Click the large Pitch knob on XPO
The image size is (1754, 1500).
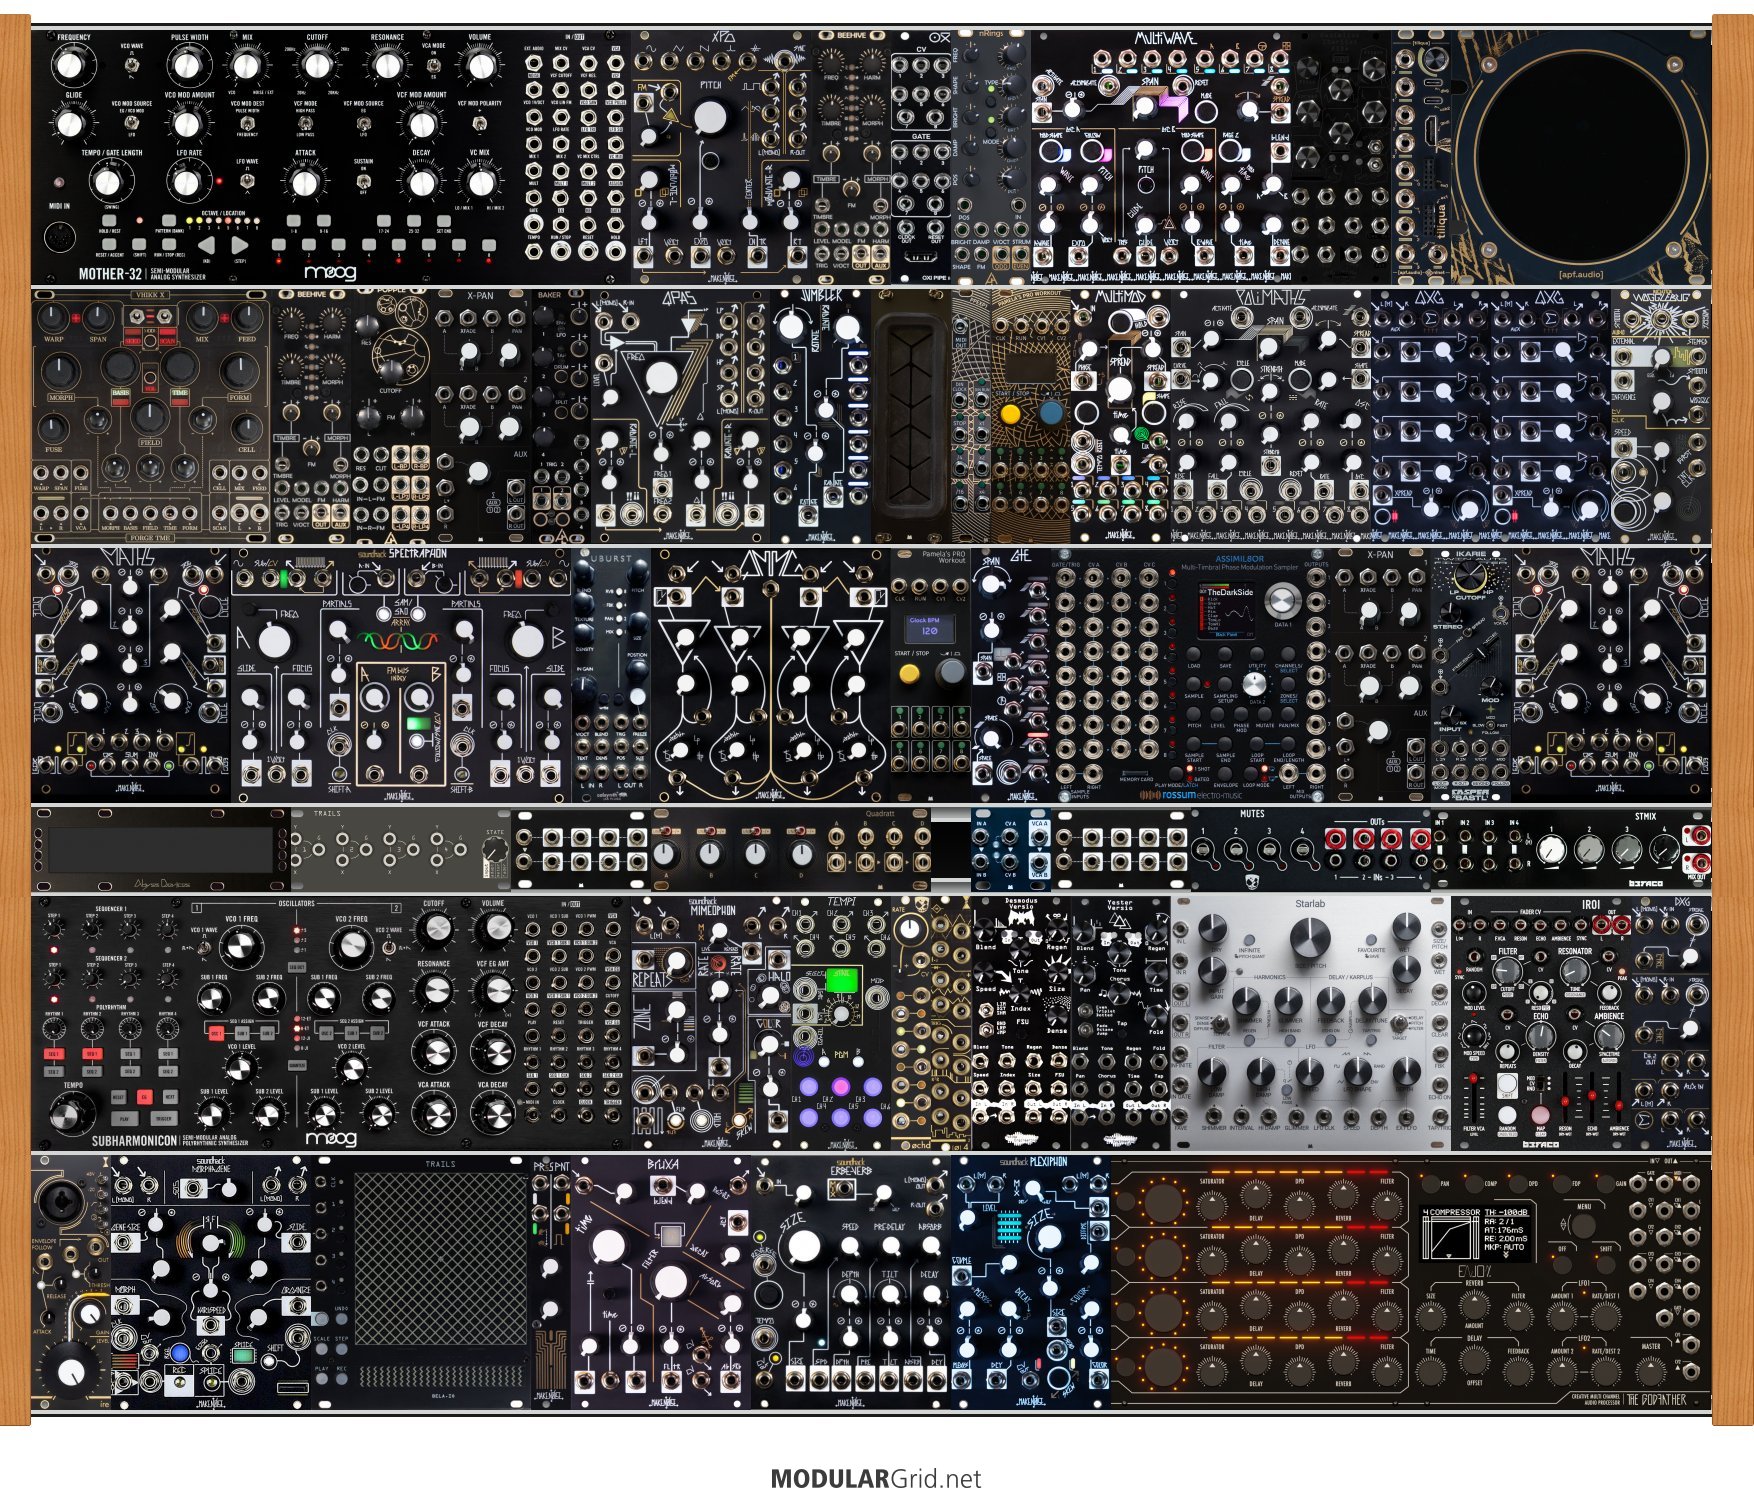point(711,119)
